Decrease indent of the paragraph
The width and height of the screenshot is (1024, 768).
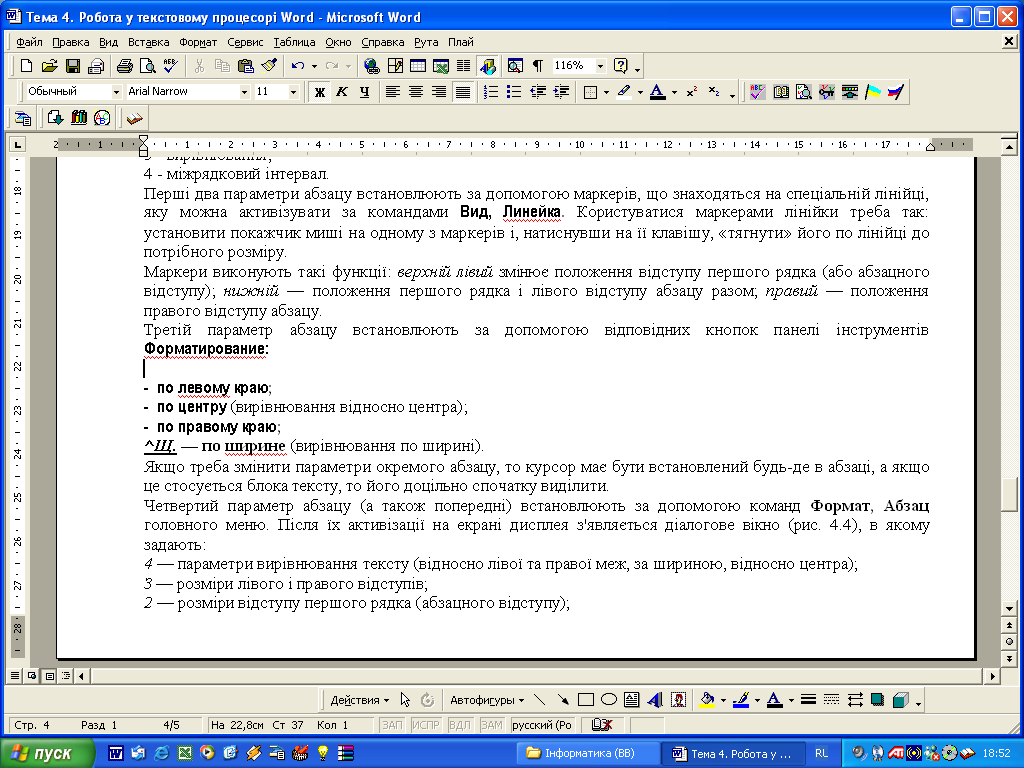click(537, 92)
